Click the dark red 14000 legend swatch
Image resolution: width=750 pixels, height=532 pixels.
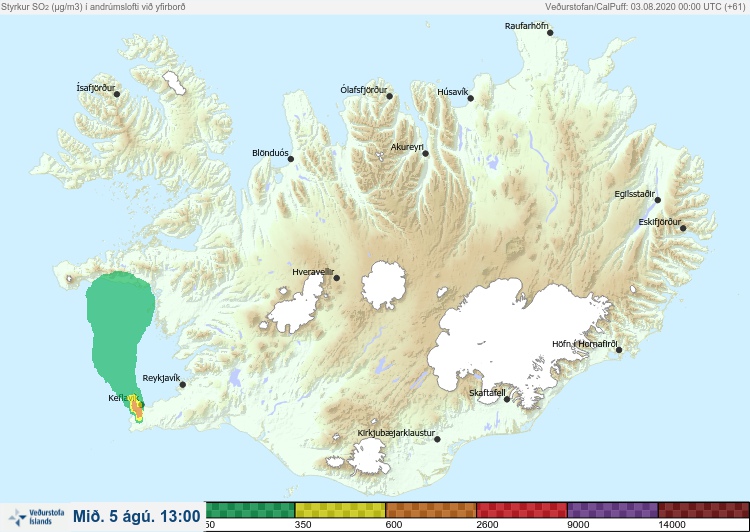click(x=704, y=510)
